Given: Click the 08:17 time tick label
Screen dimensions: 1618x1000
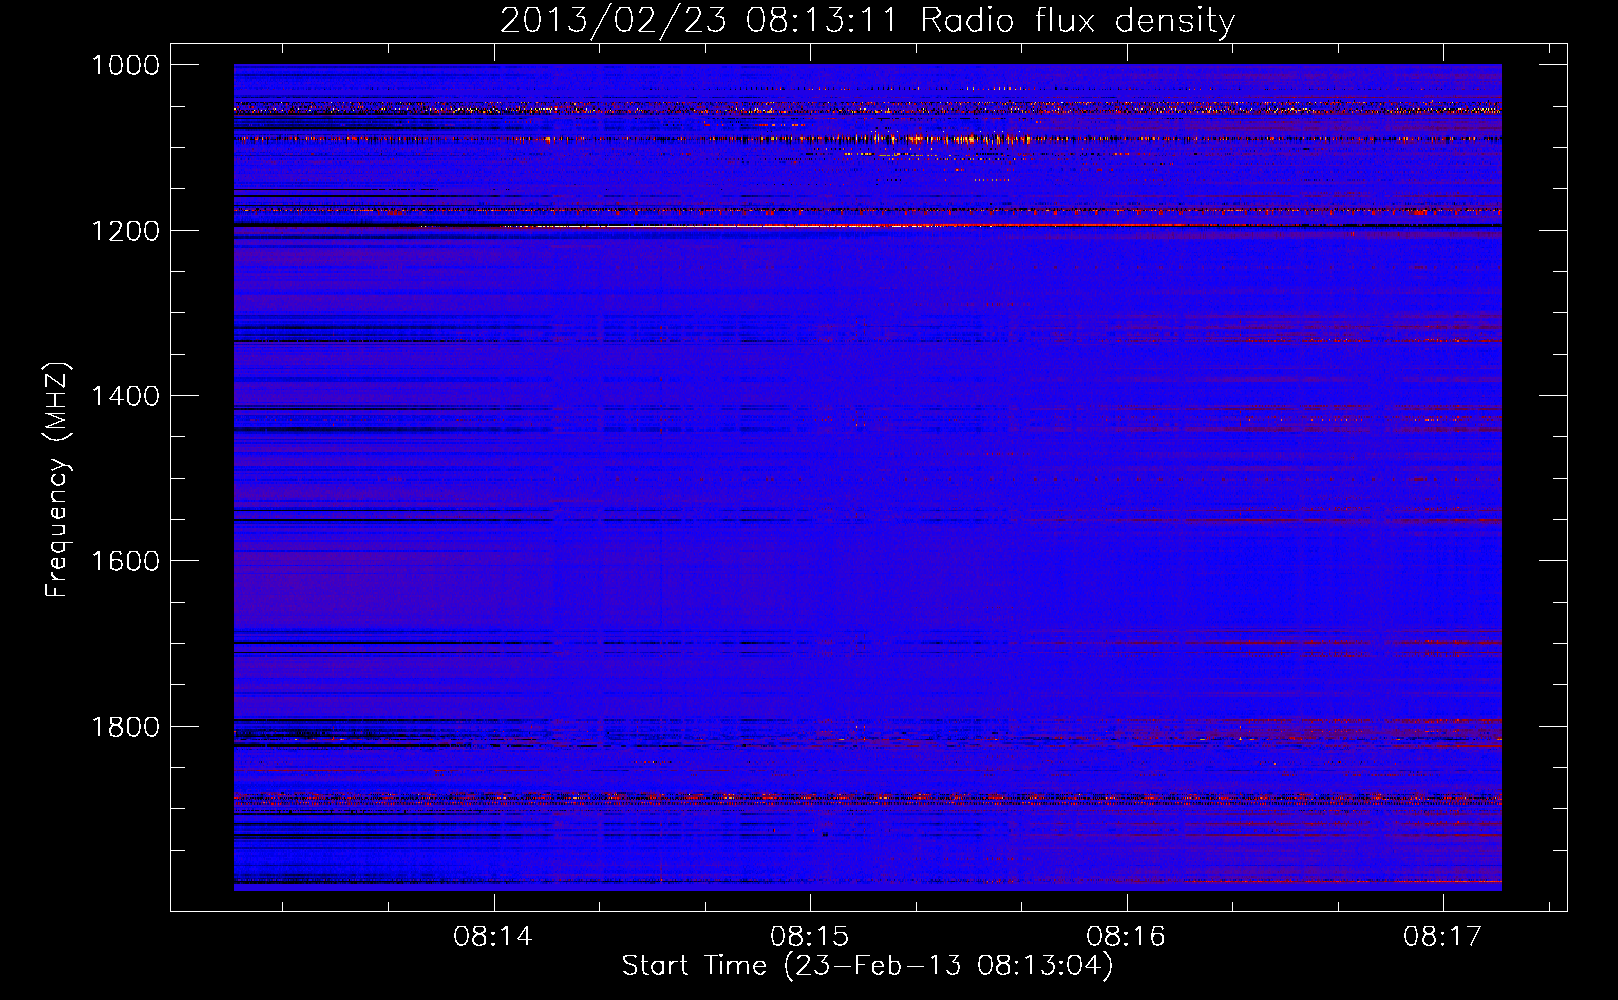Looking at the screenshot, I should coord(1443,937).
